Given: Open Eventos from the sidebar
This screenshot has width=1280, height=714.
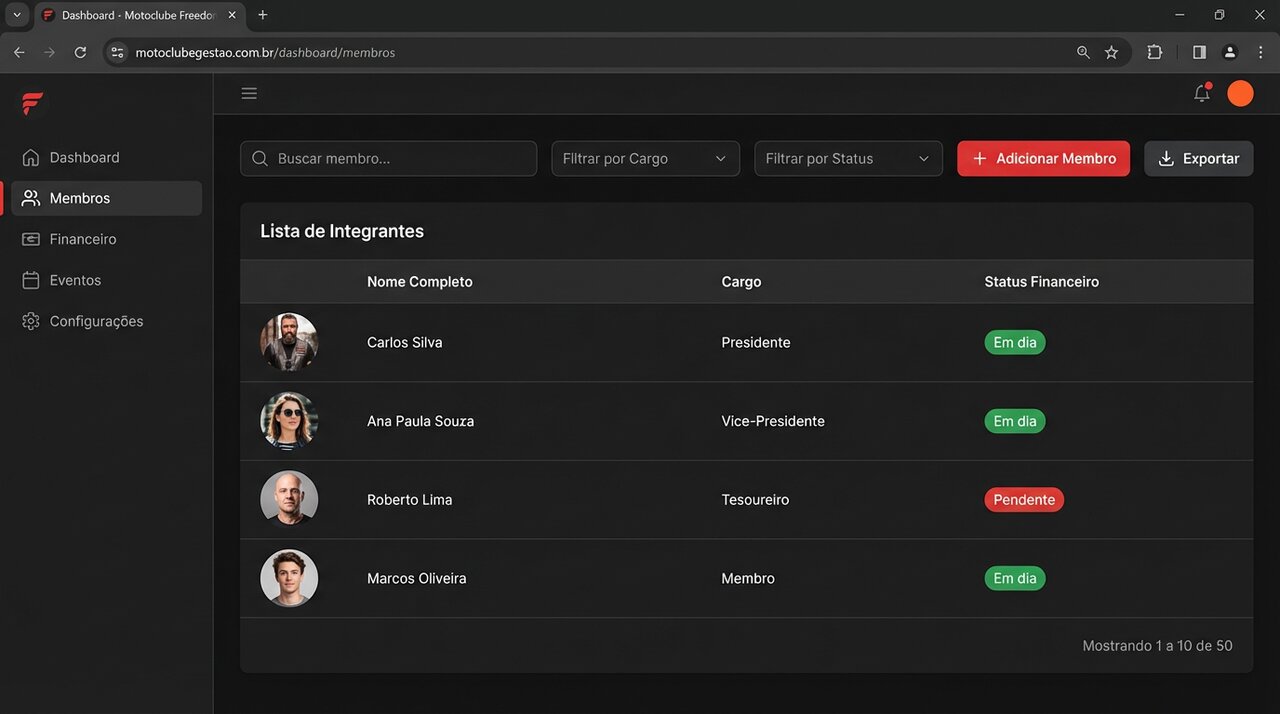Looking at the screenshot, I should pos(75,280).
